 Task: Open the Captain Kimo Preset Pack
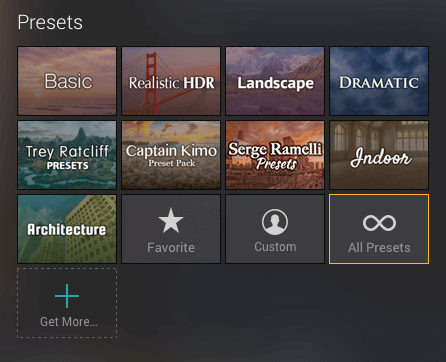click(x=171, y=155)
